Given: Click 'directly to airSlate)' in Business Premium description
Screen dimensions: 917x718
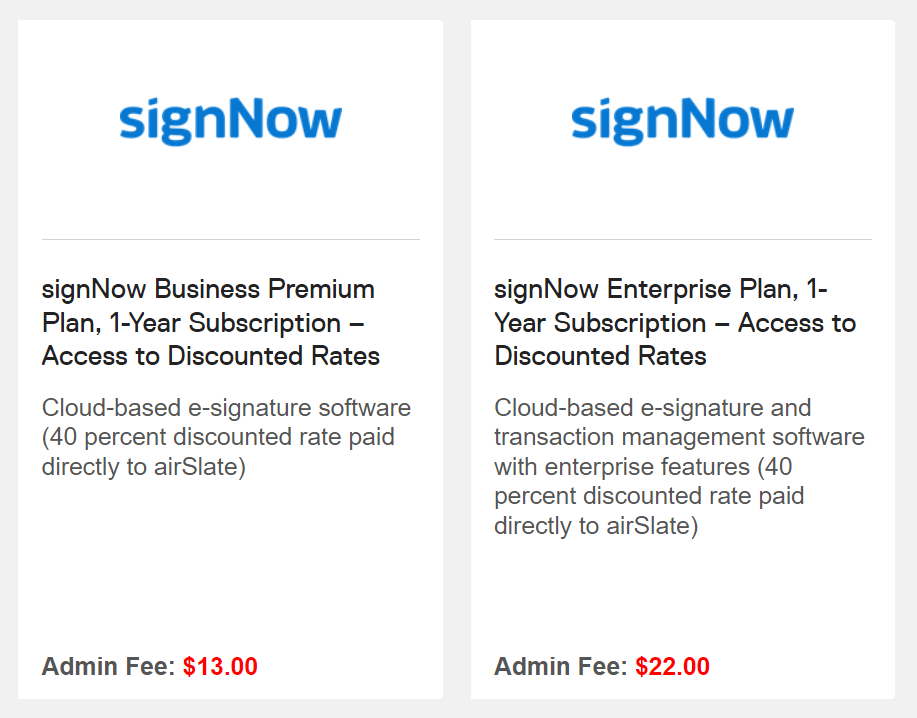Looking at the screenshot, I should tap(144, 467).
